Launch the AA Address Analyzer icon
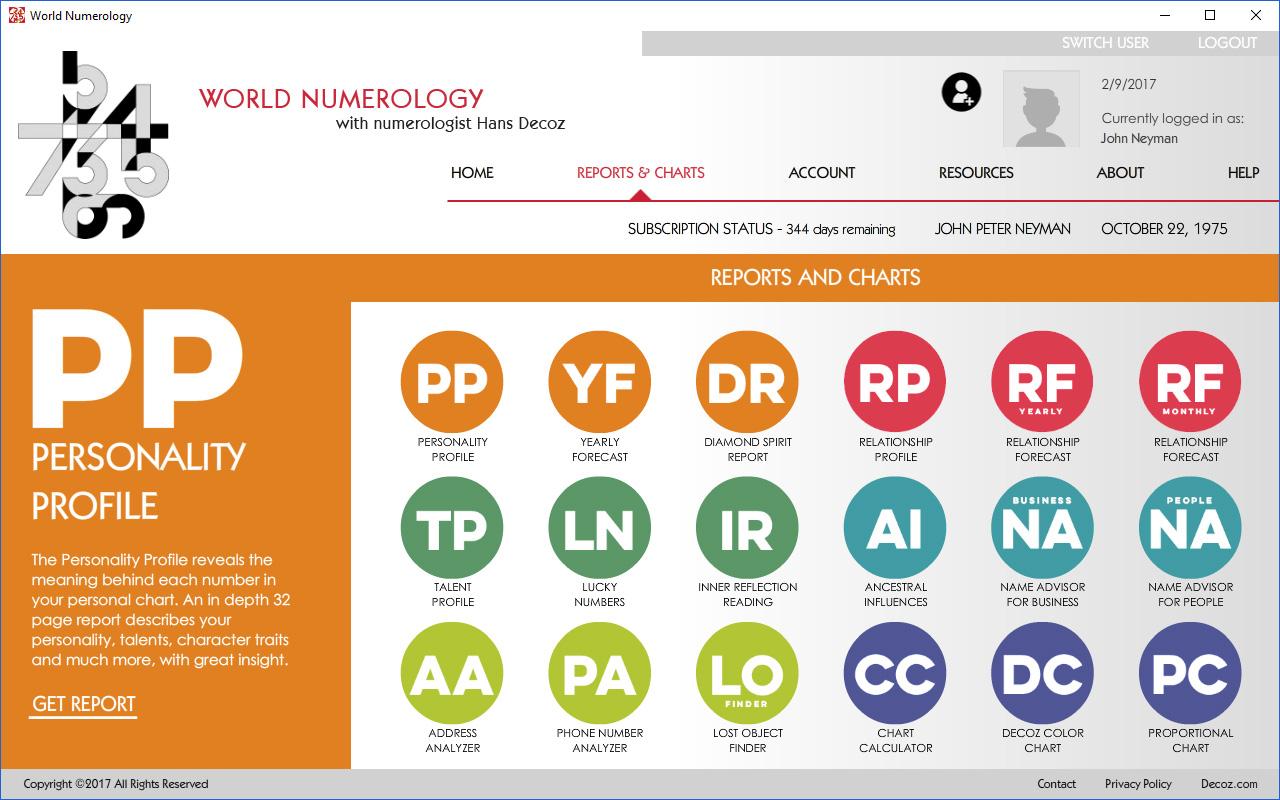The height and width of the screenshot is (800, 1280). [452, 673]
